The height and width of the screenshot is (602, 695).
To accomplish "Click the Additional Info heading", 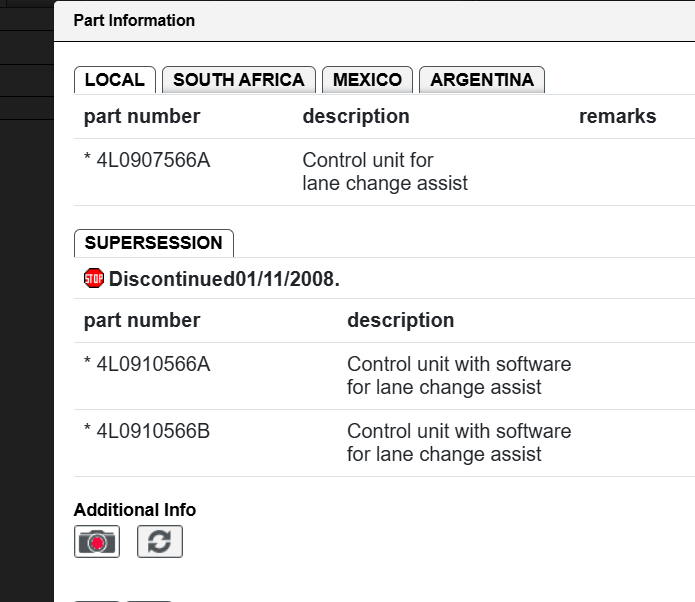I will click(x=135, y=510).
